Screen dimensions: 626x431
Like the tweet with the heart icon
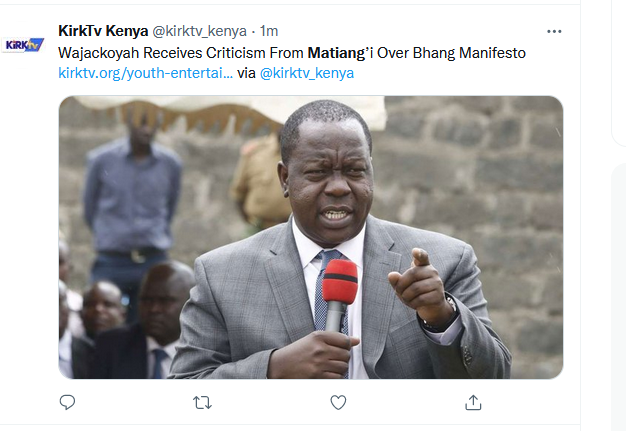pos(338,402)
